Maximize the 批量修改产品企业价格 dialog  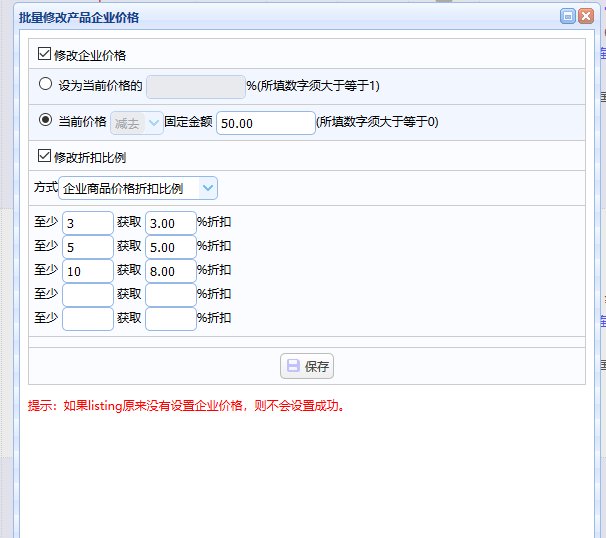click(568, 16)
